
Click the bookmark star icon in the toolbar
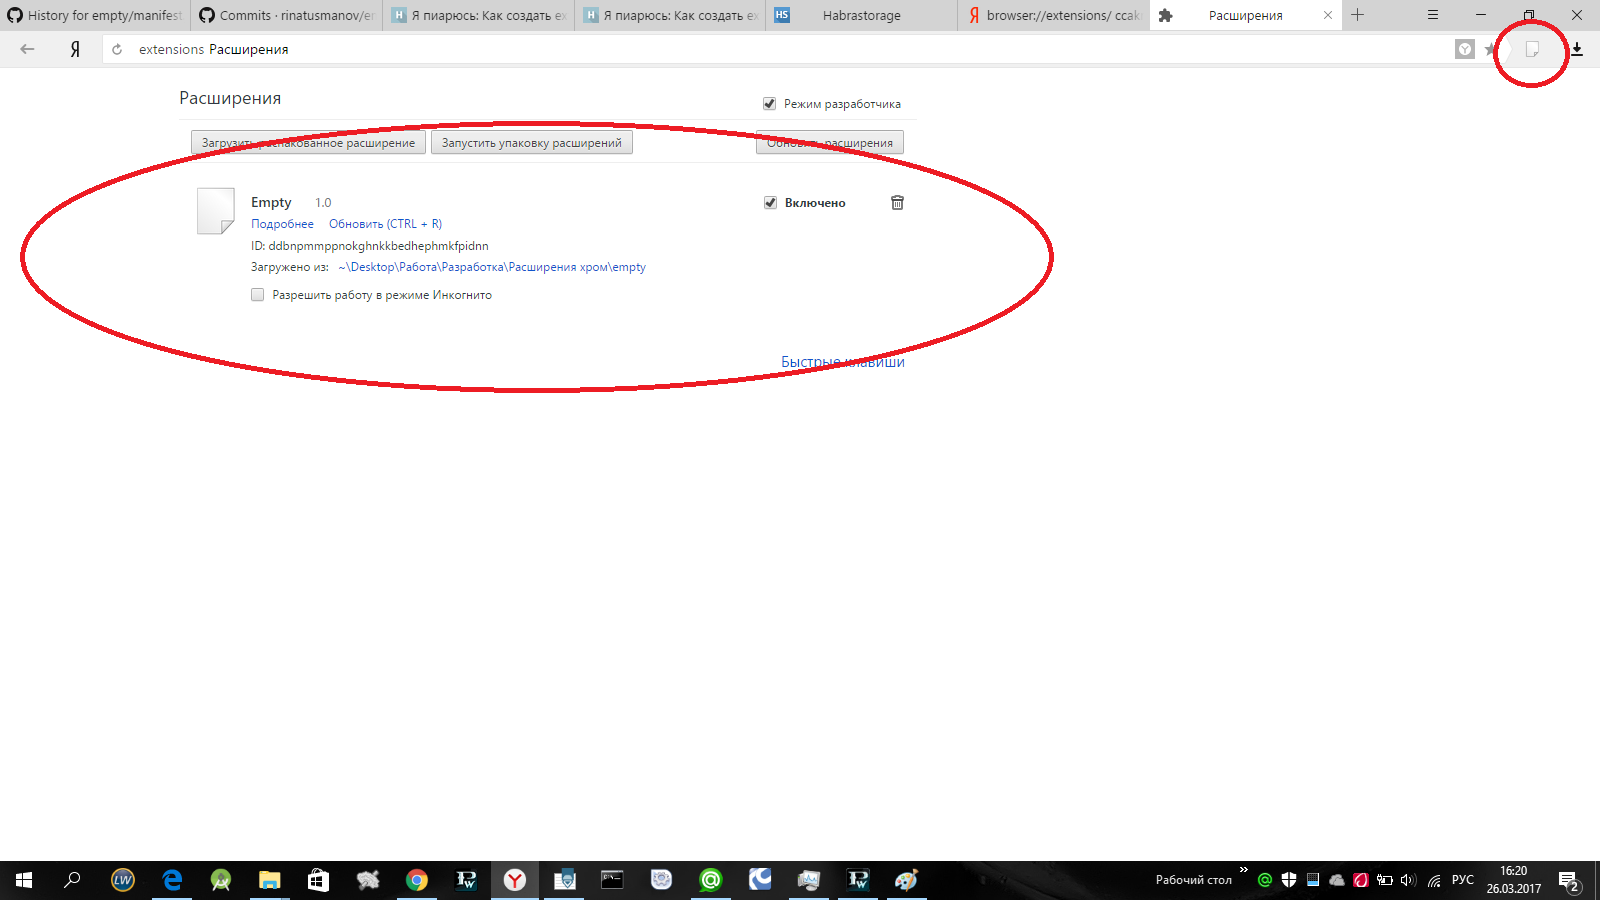pos(1489,49)
